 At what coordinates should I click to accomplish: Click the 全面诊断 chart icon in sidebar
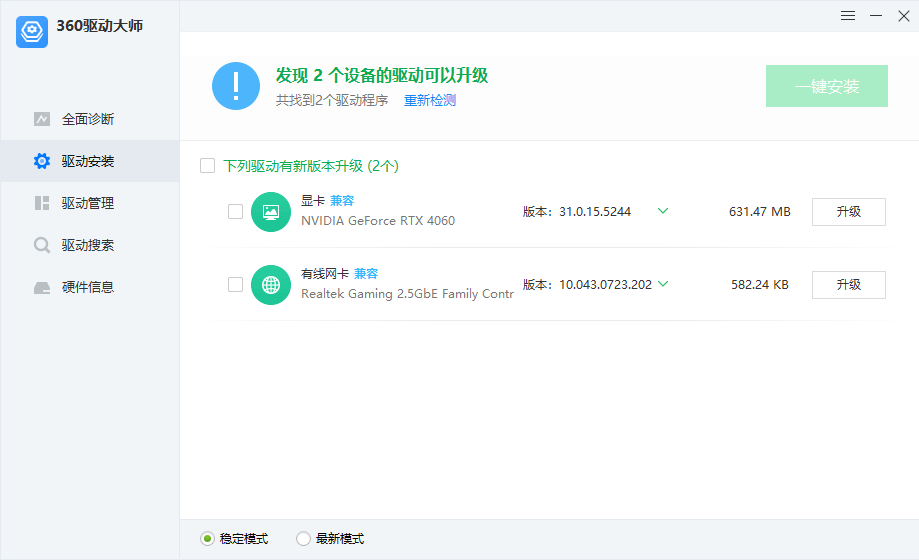tap(42, 119)
